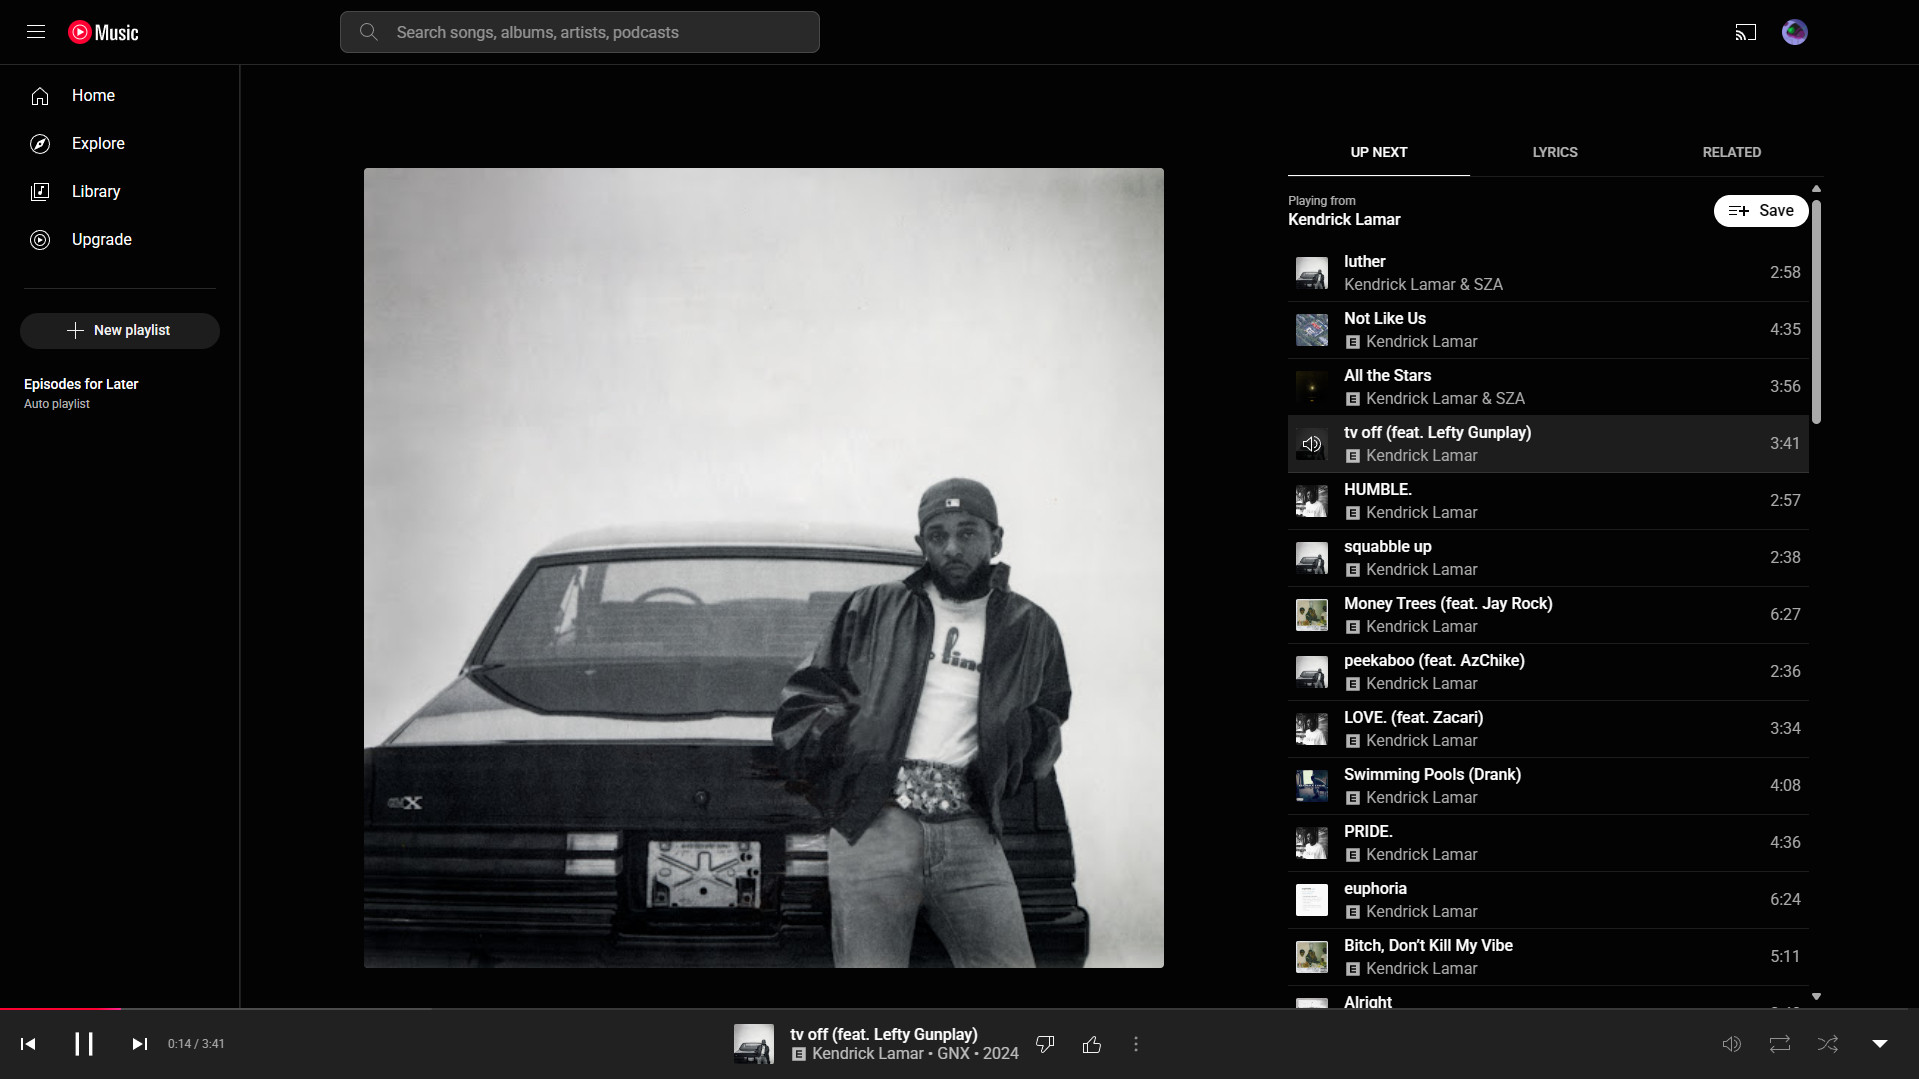Click the GNX album link in player bar
The width and height of the screenshot is (1919, 1079).
[953, 1054]
